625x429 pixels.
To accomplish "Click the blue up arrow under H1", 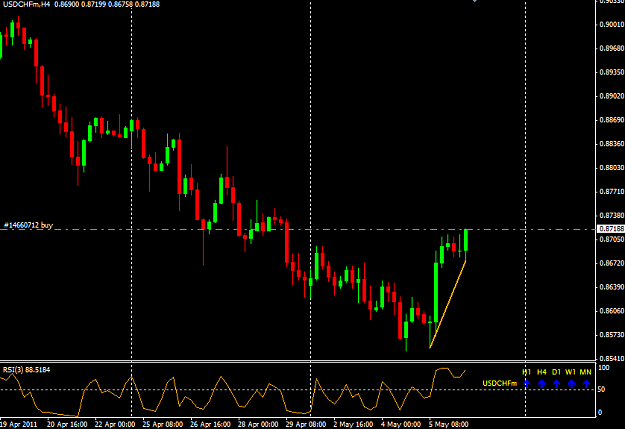I will pyautogui.click(x=527, y=384).
